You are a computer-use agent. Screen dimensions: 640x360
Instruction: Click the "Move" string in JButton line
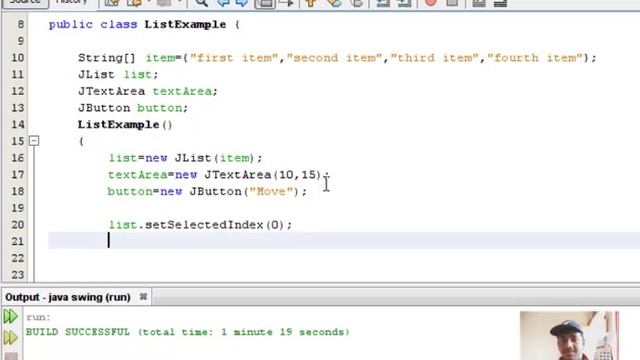(x=271, y=191)
